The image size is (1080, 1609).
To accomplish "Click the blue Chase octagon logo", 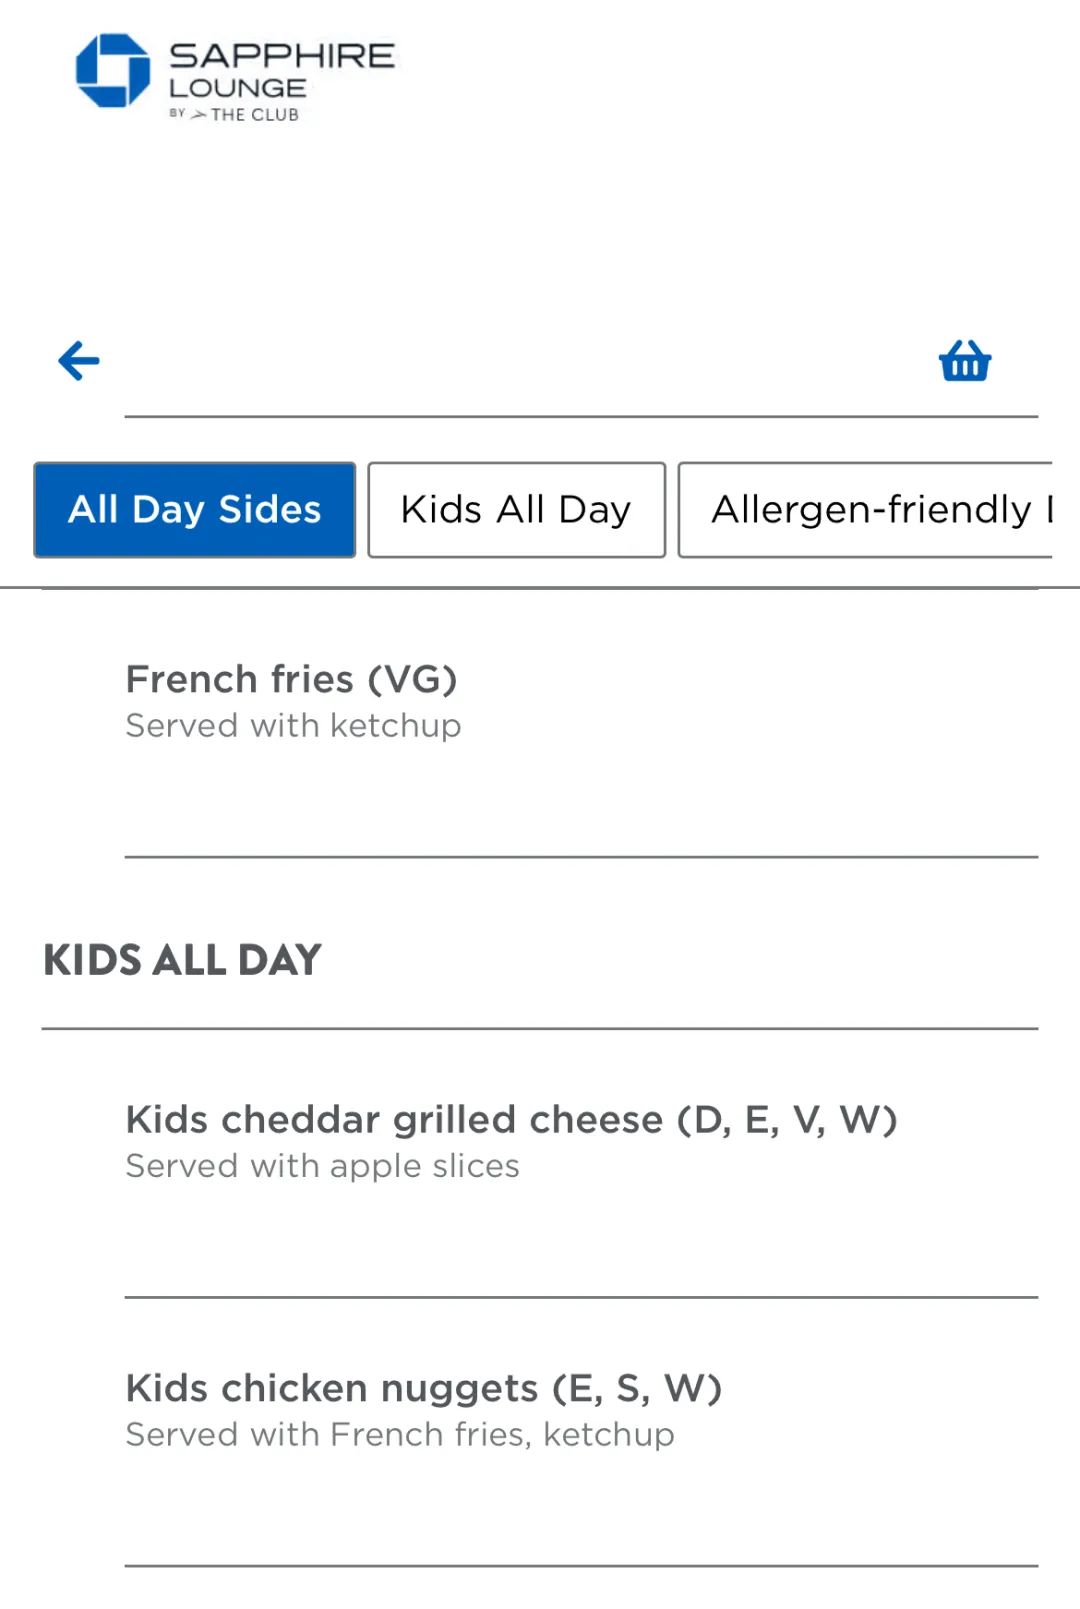I will (x=113, y=70).
